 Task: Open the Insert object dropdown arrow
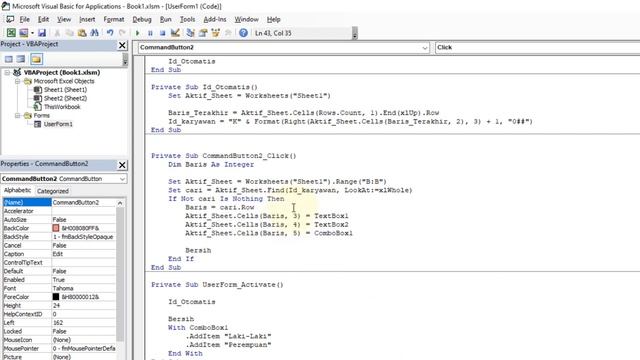coord(32,33)
